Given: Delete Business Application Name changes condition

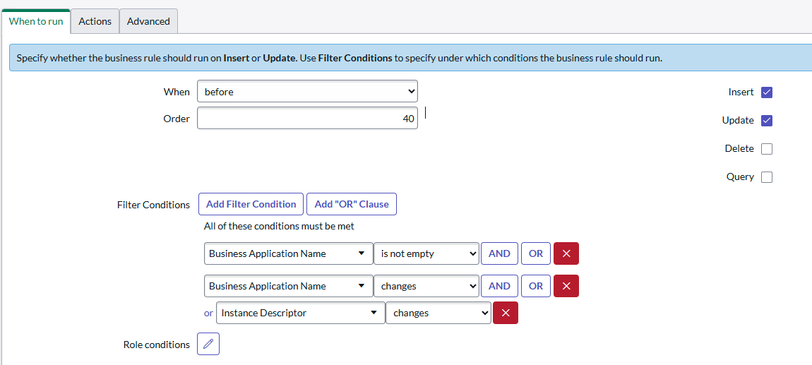Looking at the screenshot, I should (566, 286).
